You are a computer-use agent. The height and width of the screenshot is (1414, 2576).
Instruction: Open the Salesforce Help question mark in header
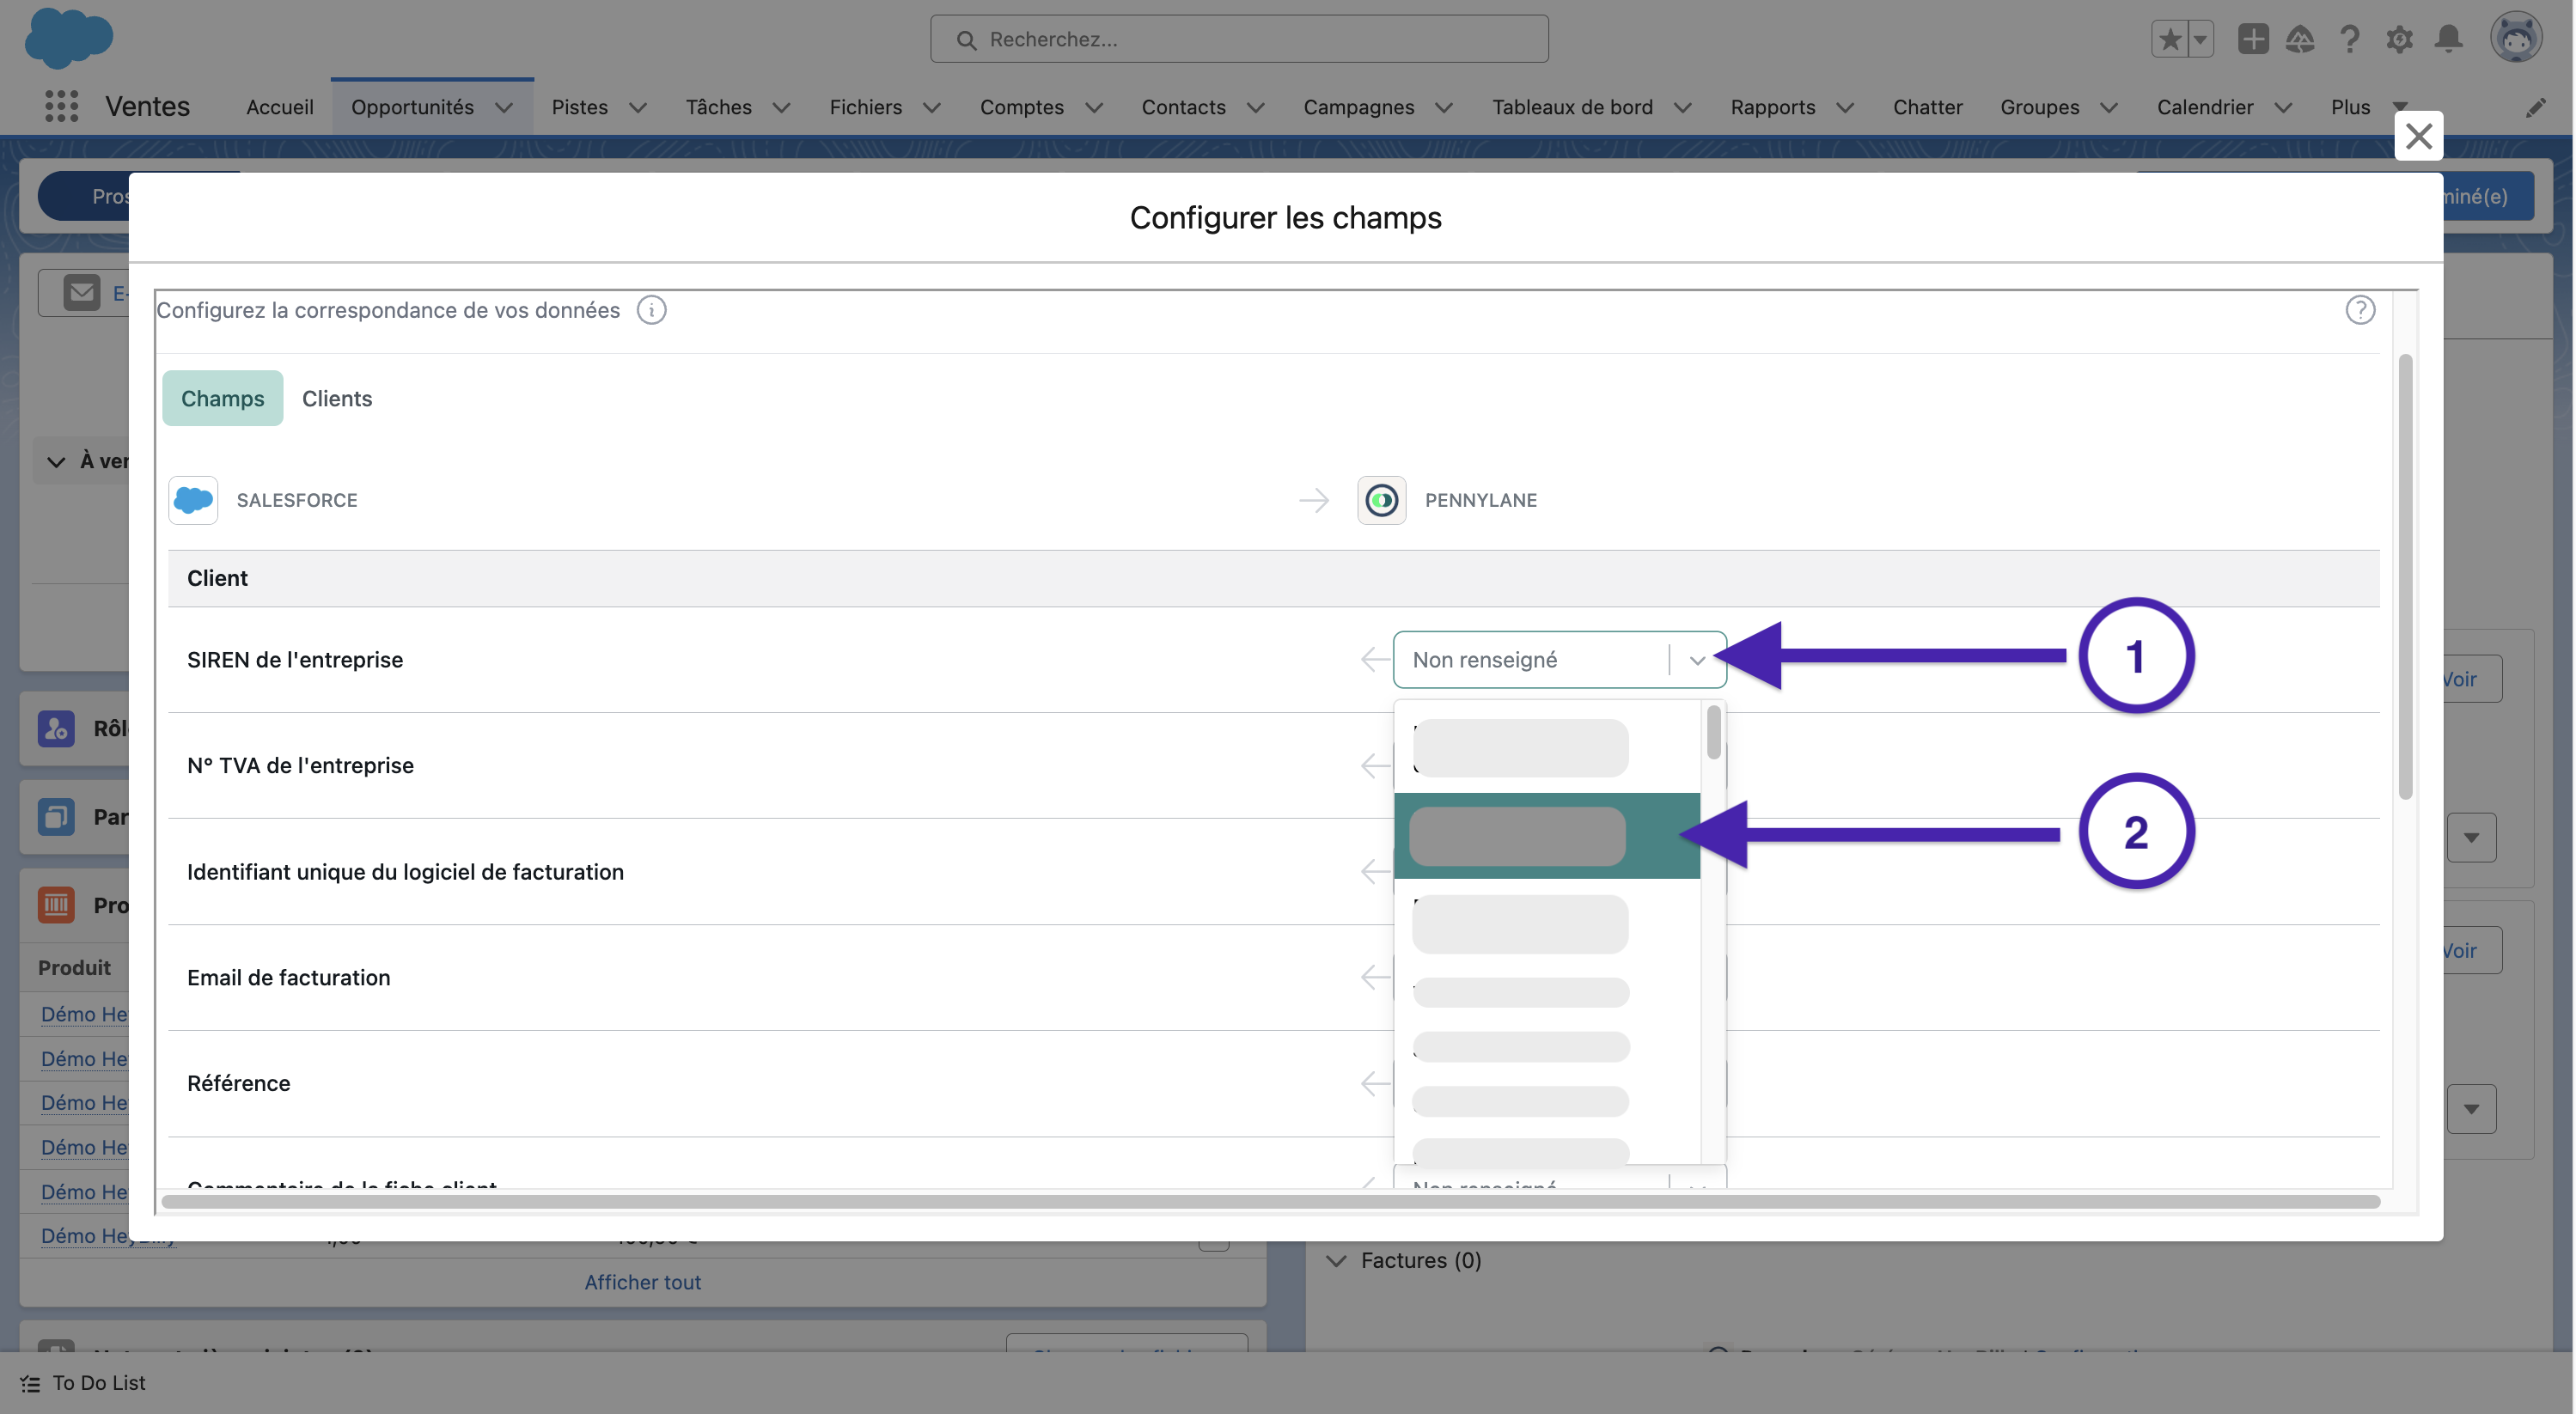[2349, 39]
